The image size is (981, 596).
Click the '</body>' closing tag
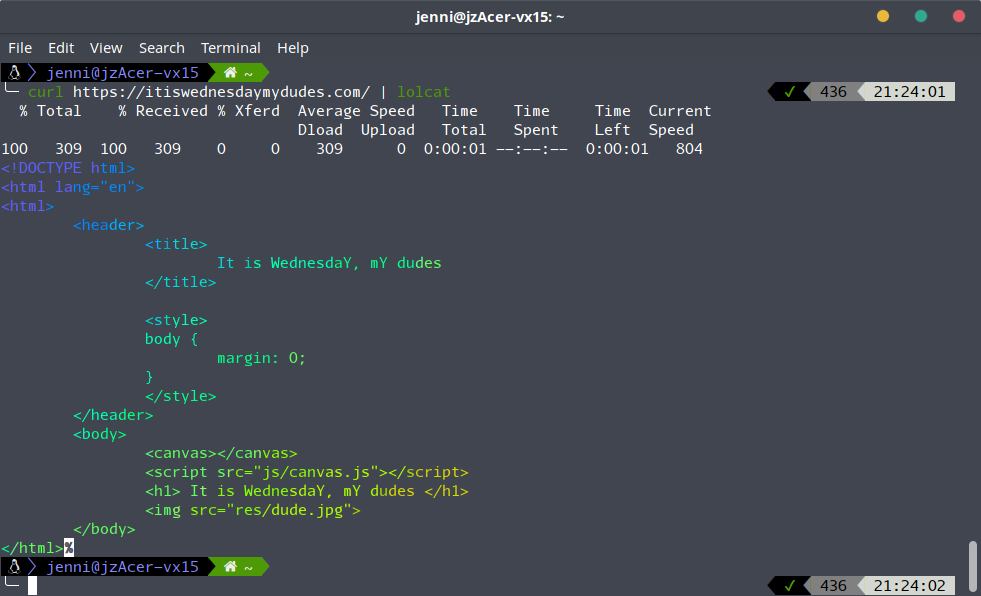pos(104,529)
